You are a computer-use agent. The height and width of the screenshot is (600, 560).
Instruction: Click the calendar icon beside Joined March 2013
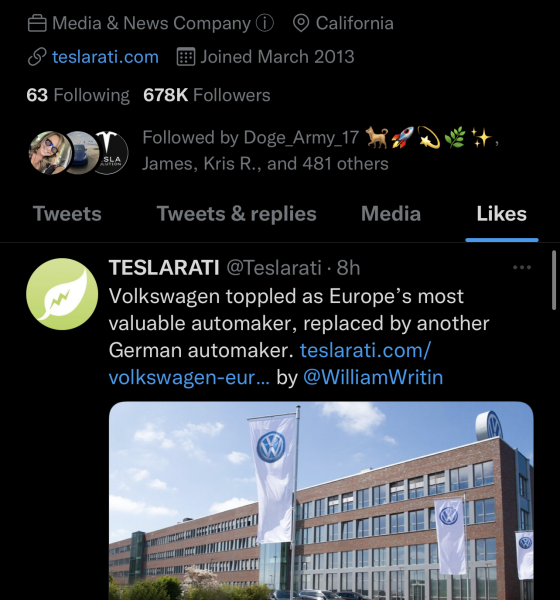click(x=186, y=57)
